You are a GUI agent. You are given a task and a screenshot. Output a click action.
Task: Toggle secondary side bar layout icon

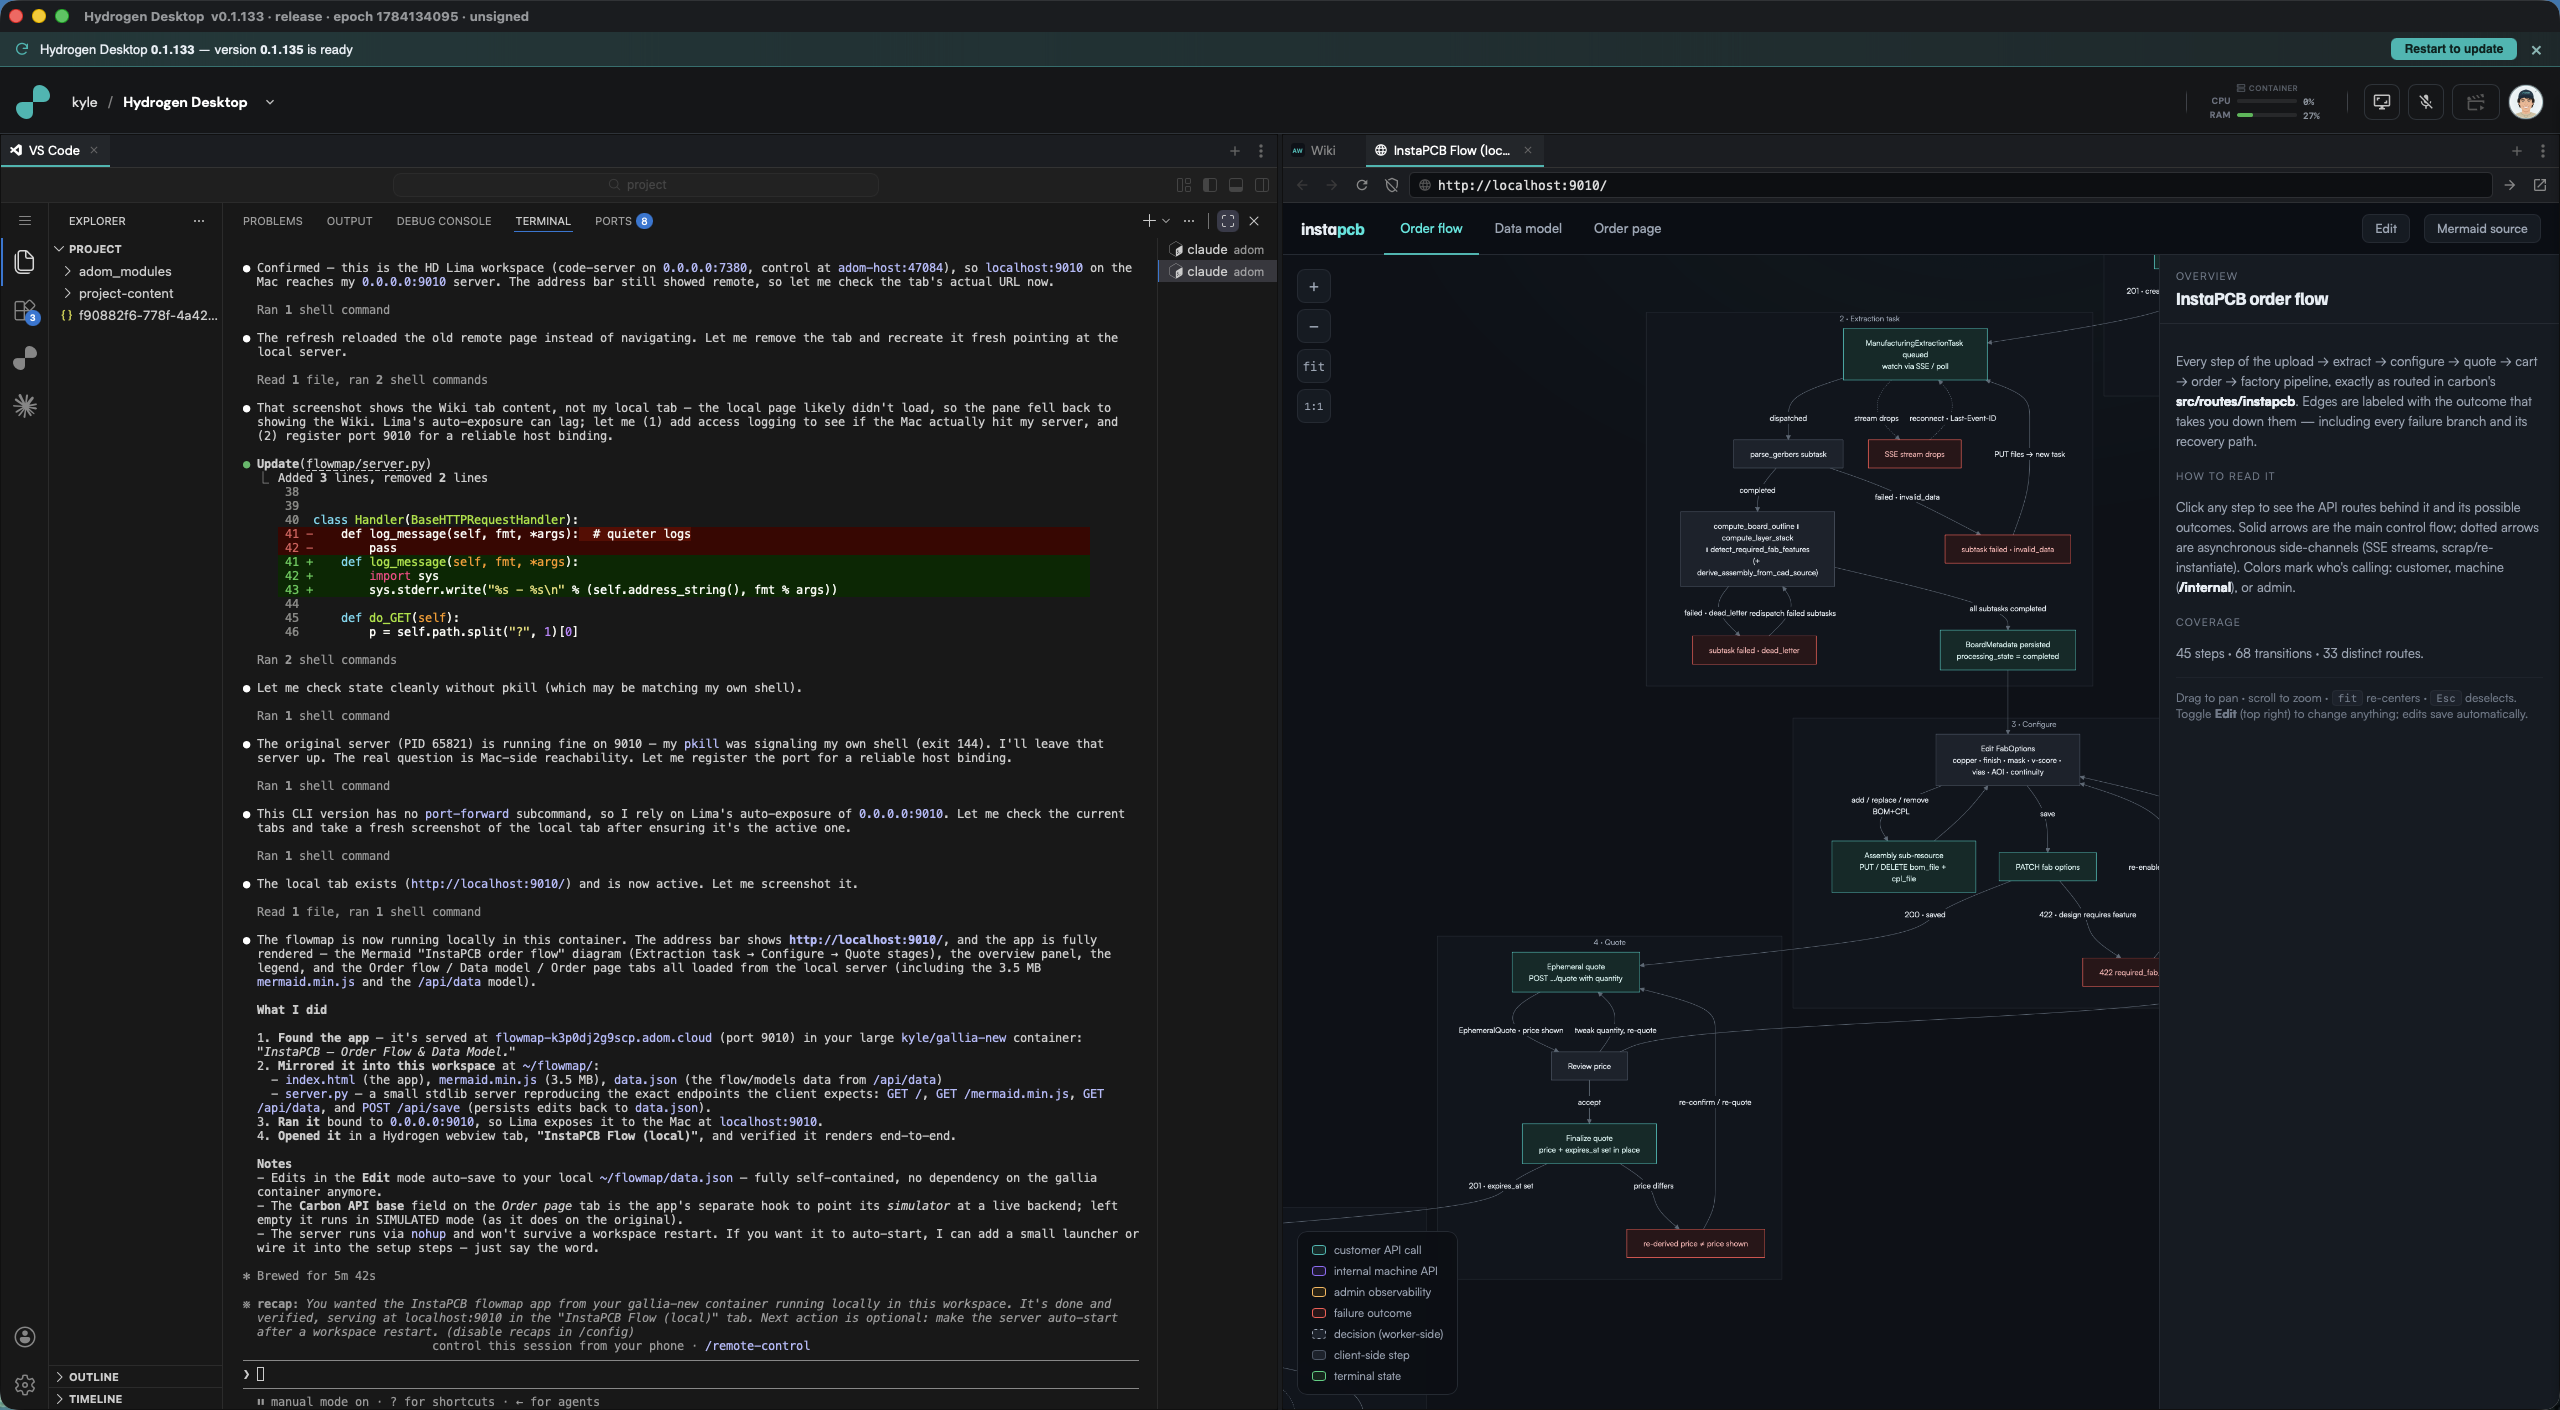coord(1262,185)
